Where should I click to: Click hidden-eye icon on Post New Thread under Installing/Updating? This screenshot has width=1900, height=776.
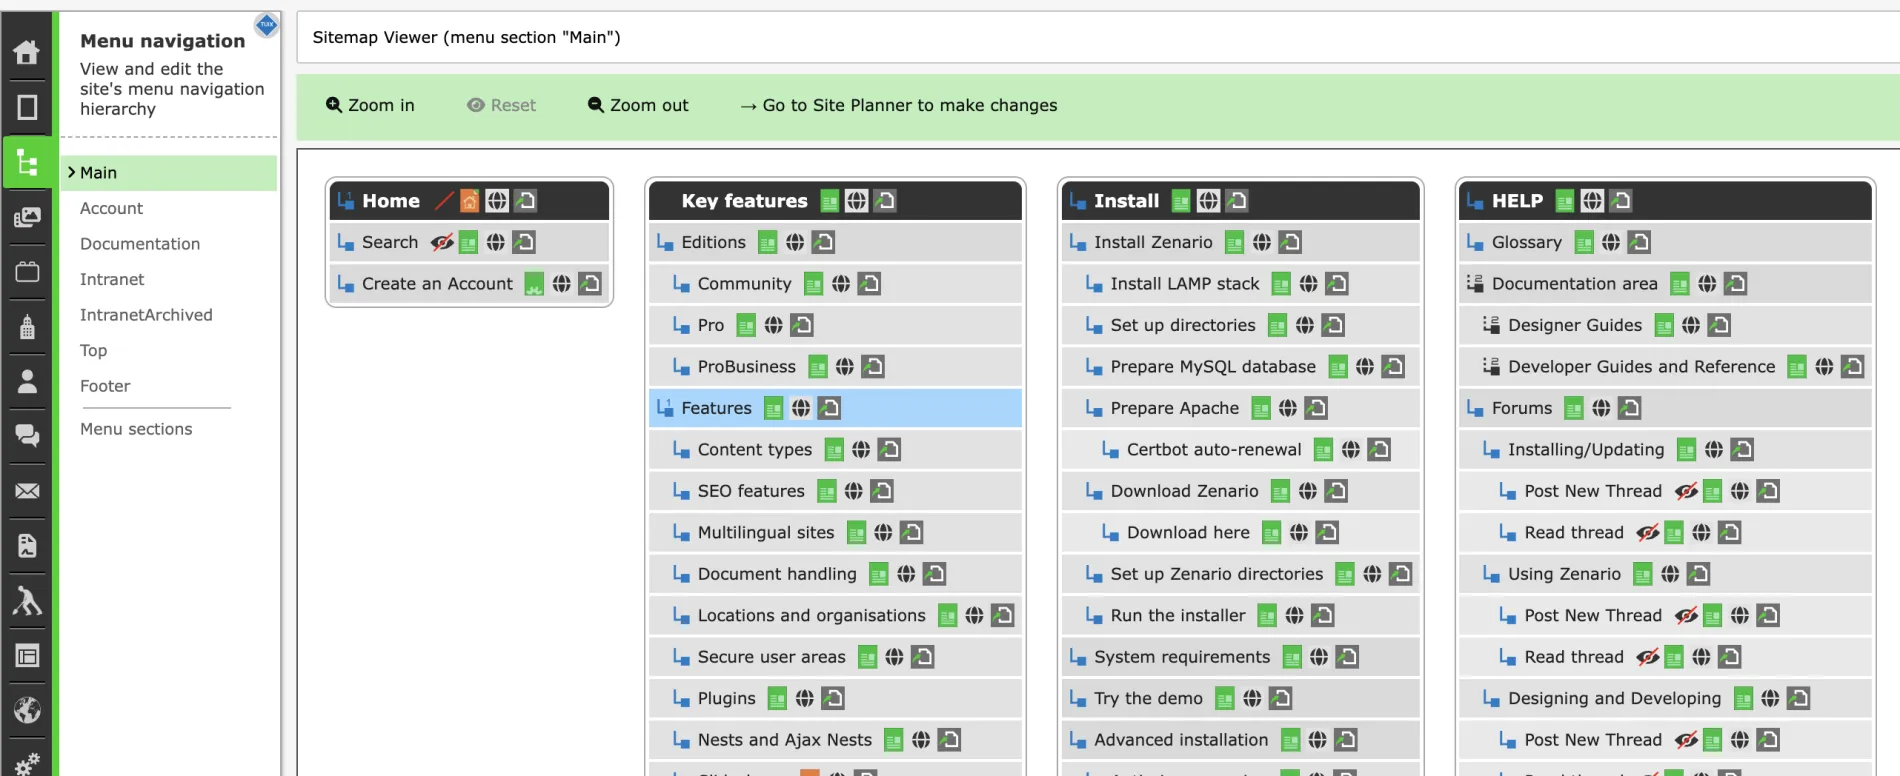coord(1686,491)
